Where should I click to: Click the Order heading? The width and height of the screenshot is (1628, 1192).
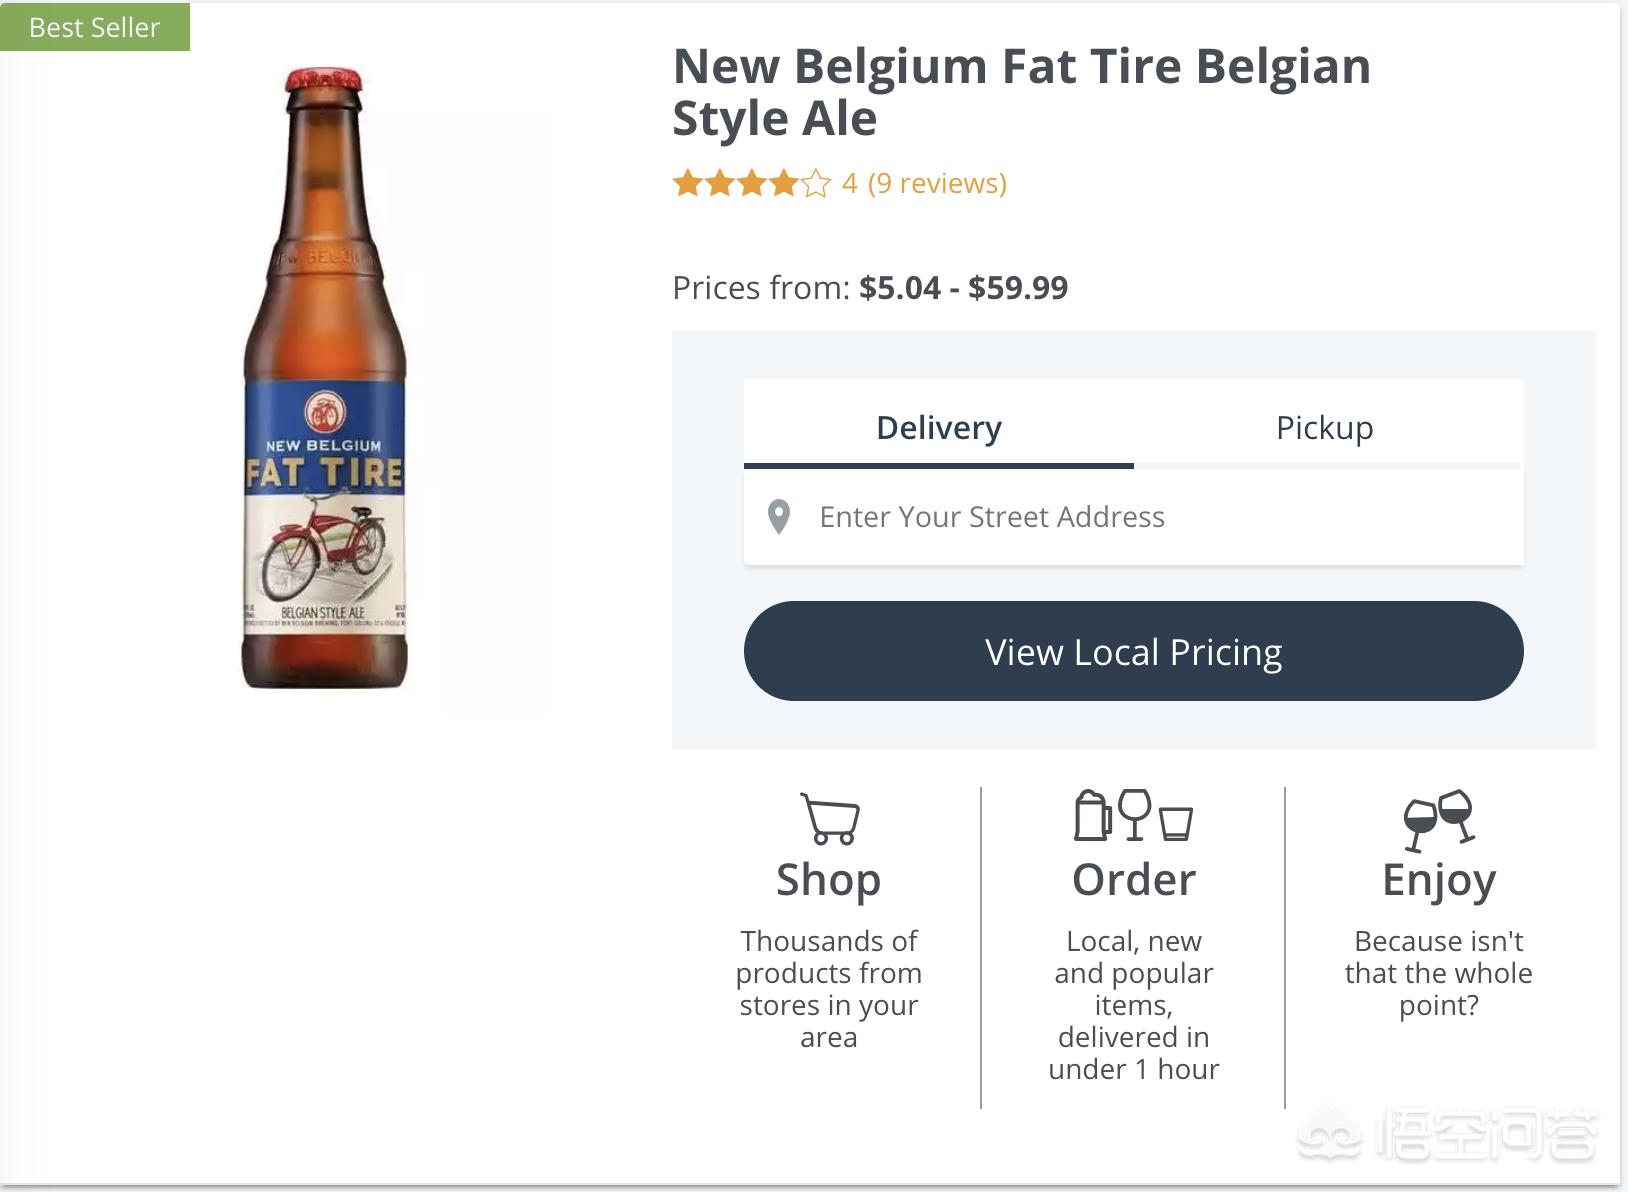click(x=1133, y=880)
